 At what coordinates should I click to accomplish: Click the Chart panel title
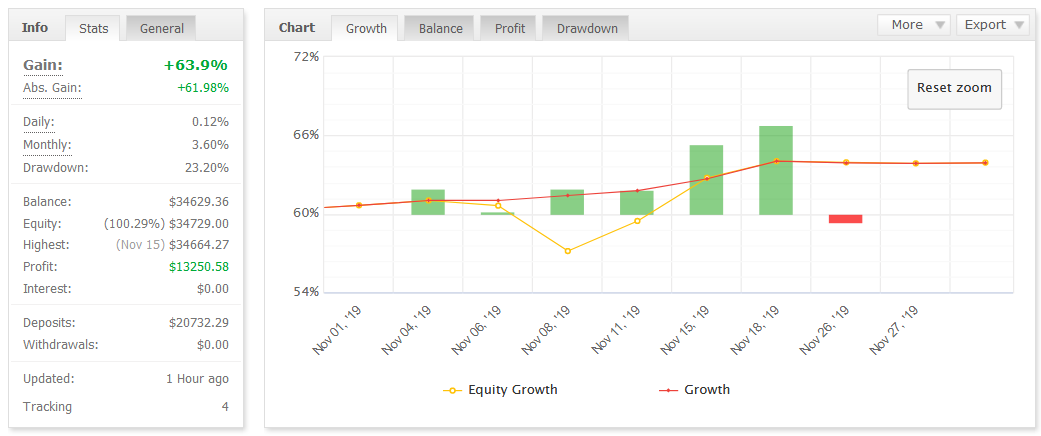click(297, 28)
